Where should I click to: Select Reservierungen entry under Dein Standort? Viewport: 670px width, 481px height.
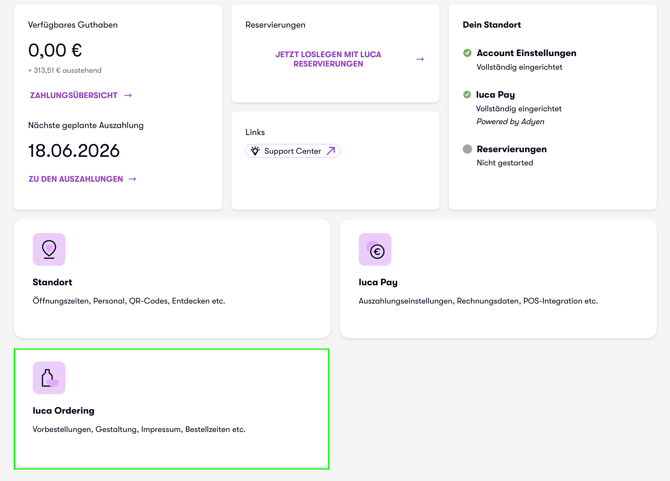(511, 149)
